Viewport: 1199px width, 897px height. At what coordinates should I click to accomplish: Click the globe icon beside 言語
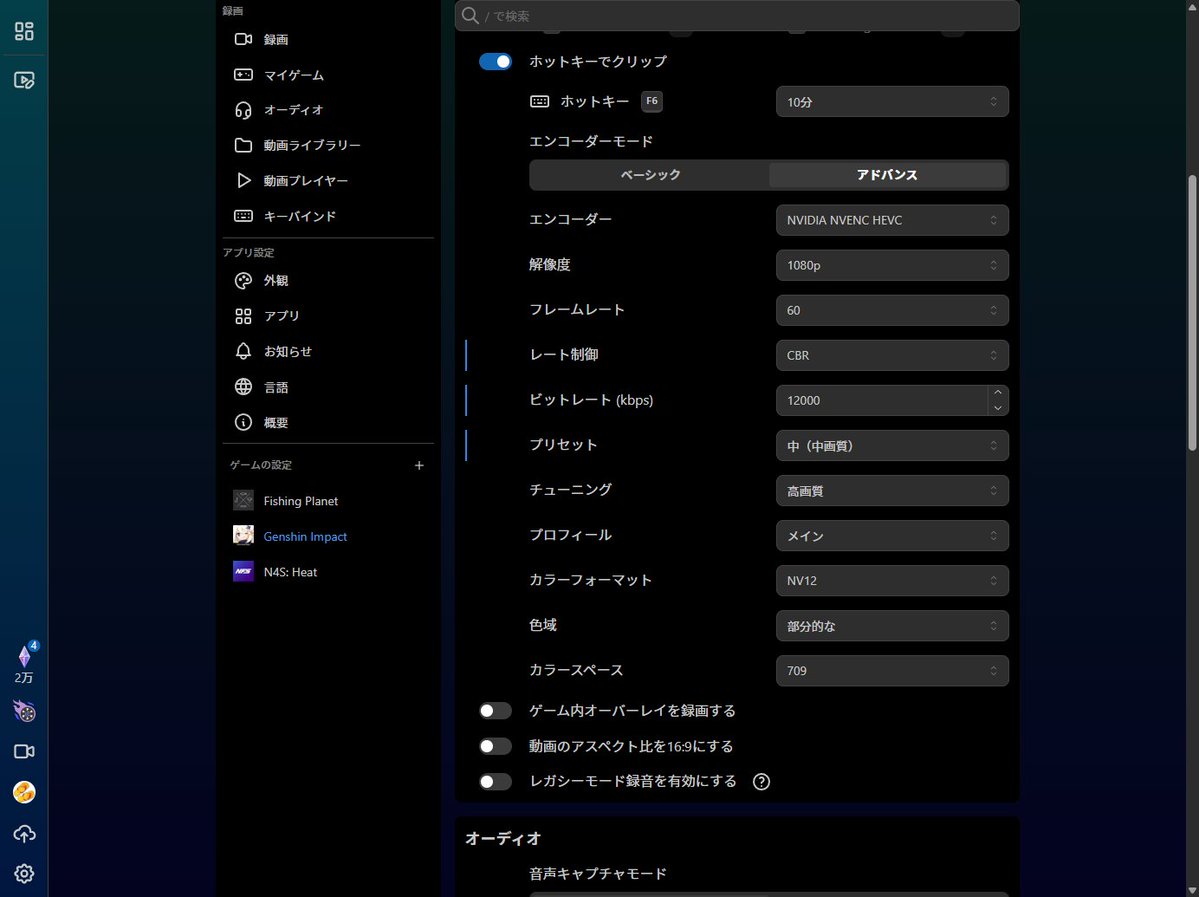pyautogui.click(x=243, y=387)
